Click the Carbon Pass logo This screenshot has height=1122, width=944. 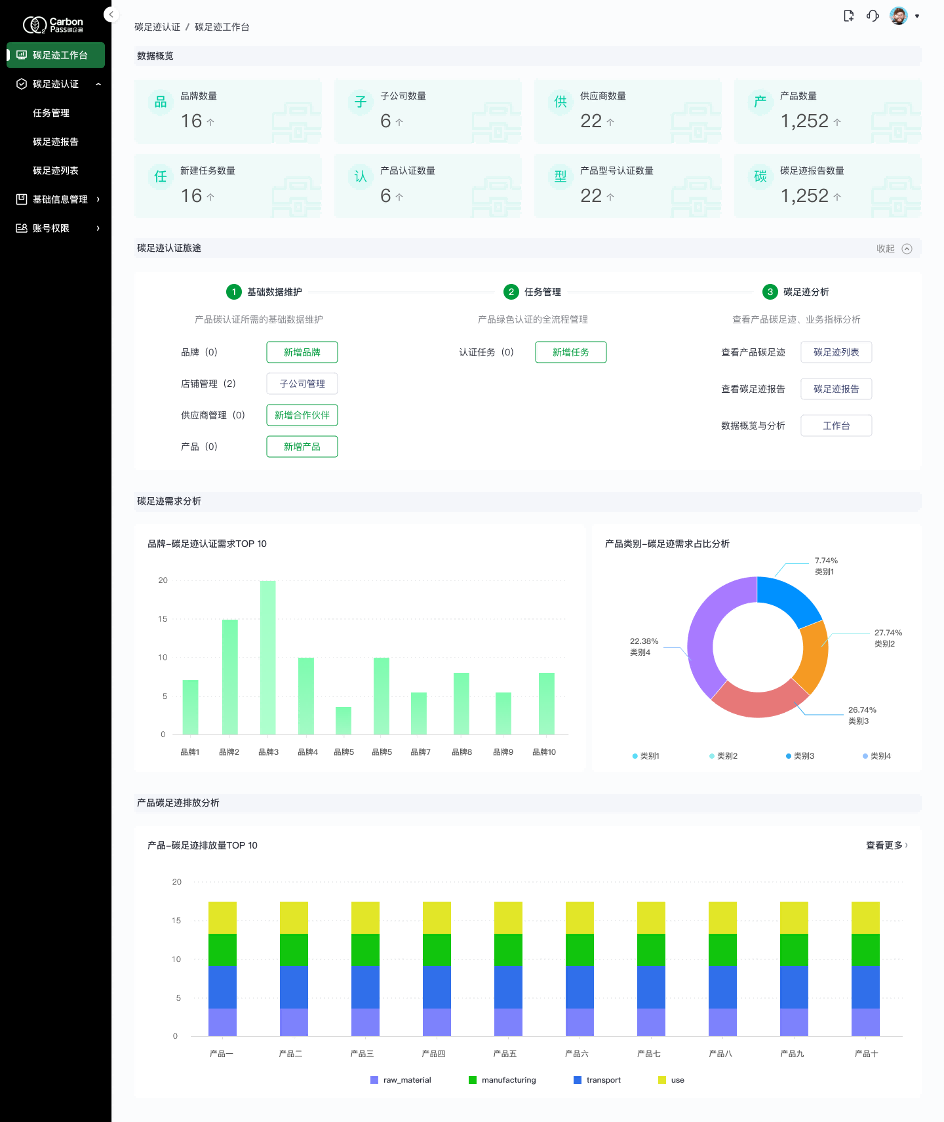coord(53,25)
